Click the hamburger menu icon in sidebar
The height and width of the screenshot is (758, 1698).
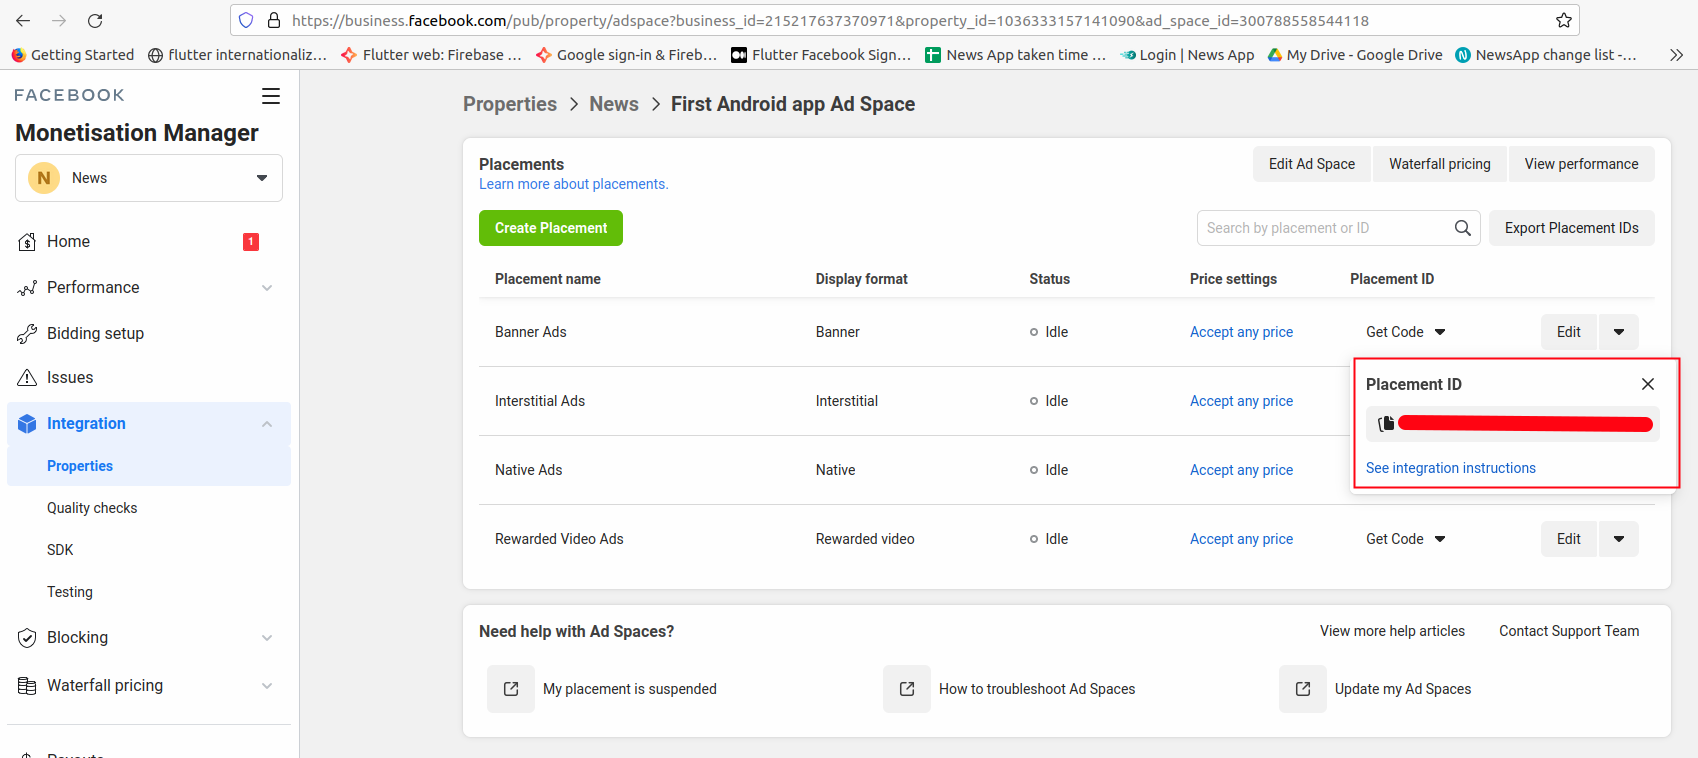click(x=270, y=96)
